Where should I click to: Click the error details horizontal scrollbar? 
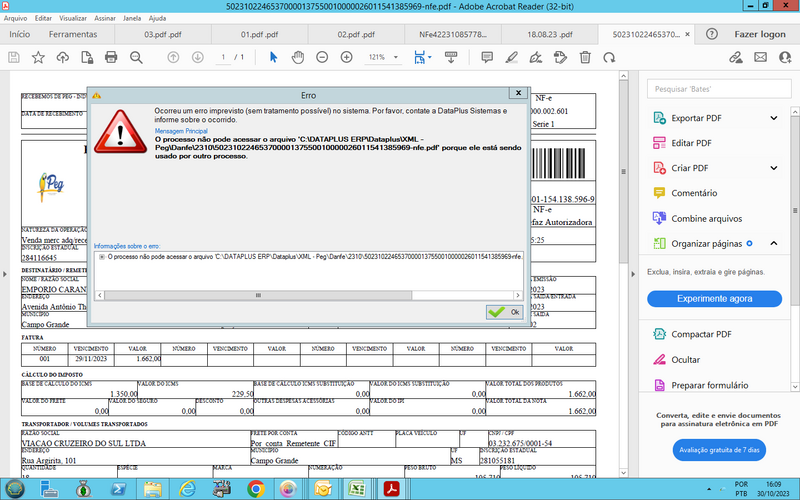coord(258,295)
